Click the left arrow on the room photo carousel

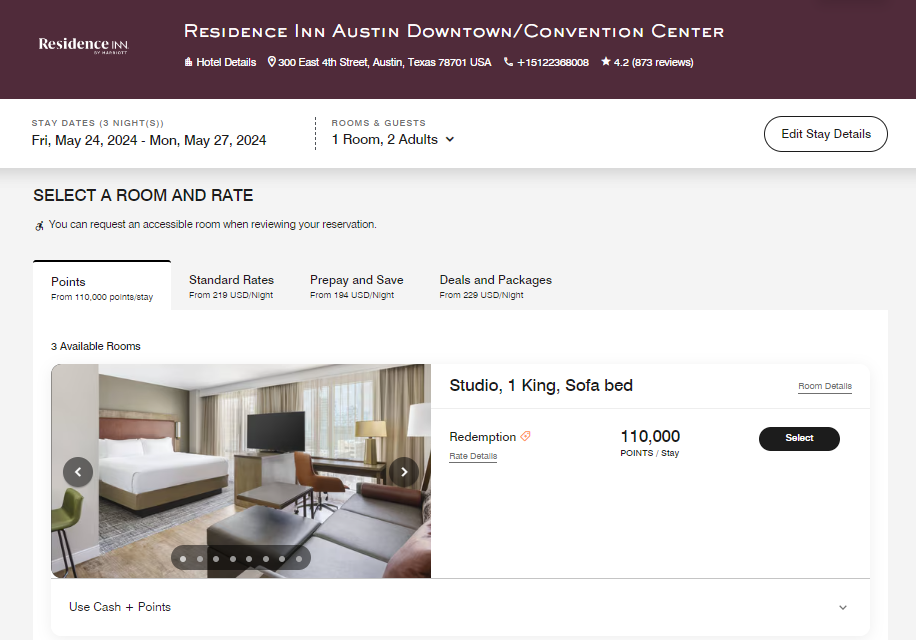[x=77, y=471]
